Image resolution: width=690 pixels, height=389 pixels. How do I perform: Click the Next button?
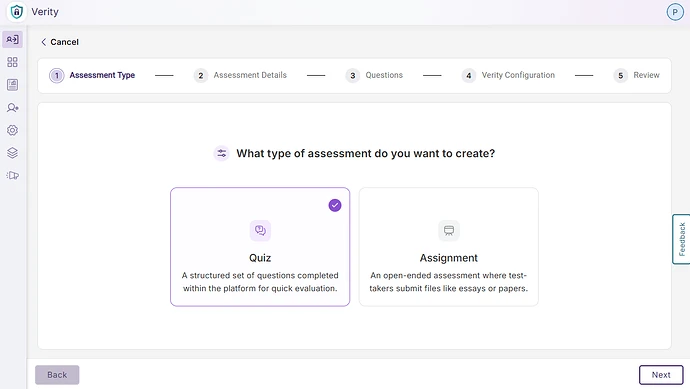pyautogui.click(x=661, y=375)
